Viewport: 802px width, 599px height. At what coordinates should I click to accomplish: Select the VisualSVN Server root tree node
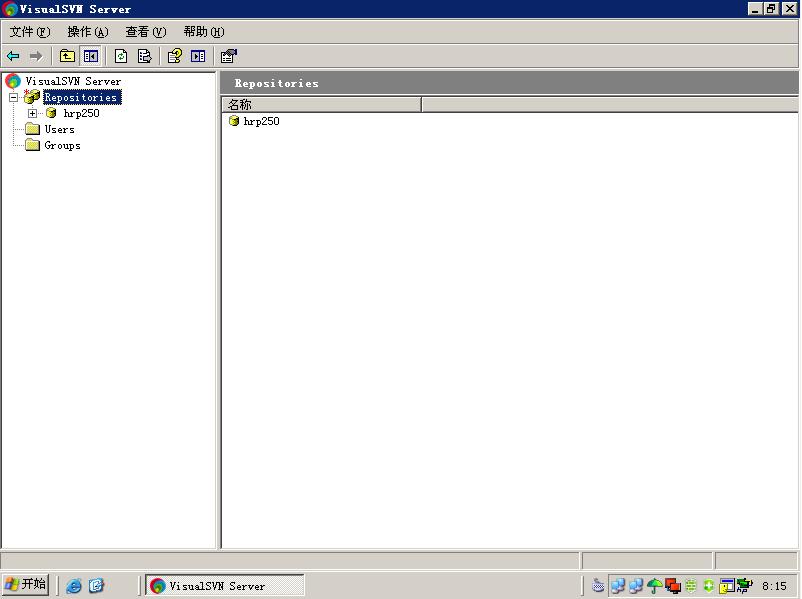[x=73, y=81]
